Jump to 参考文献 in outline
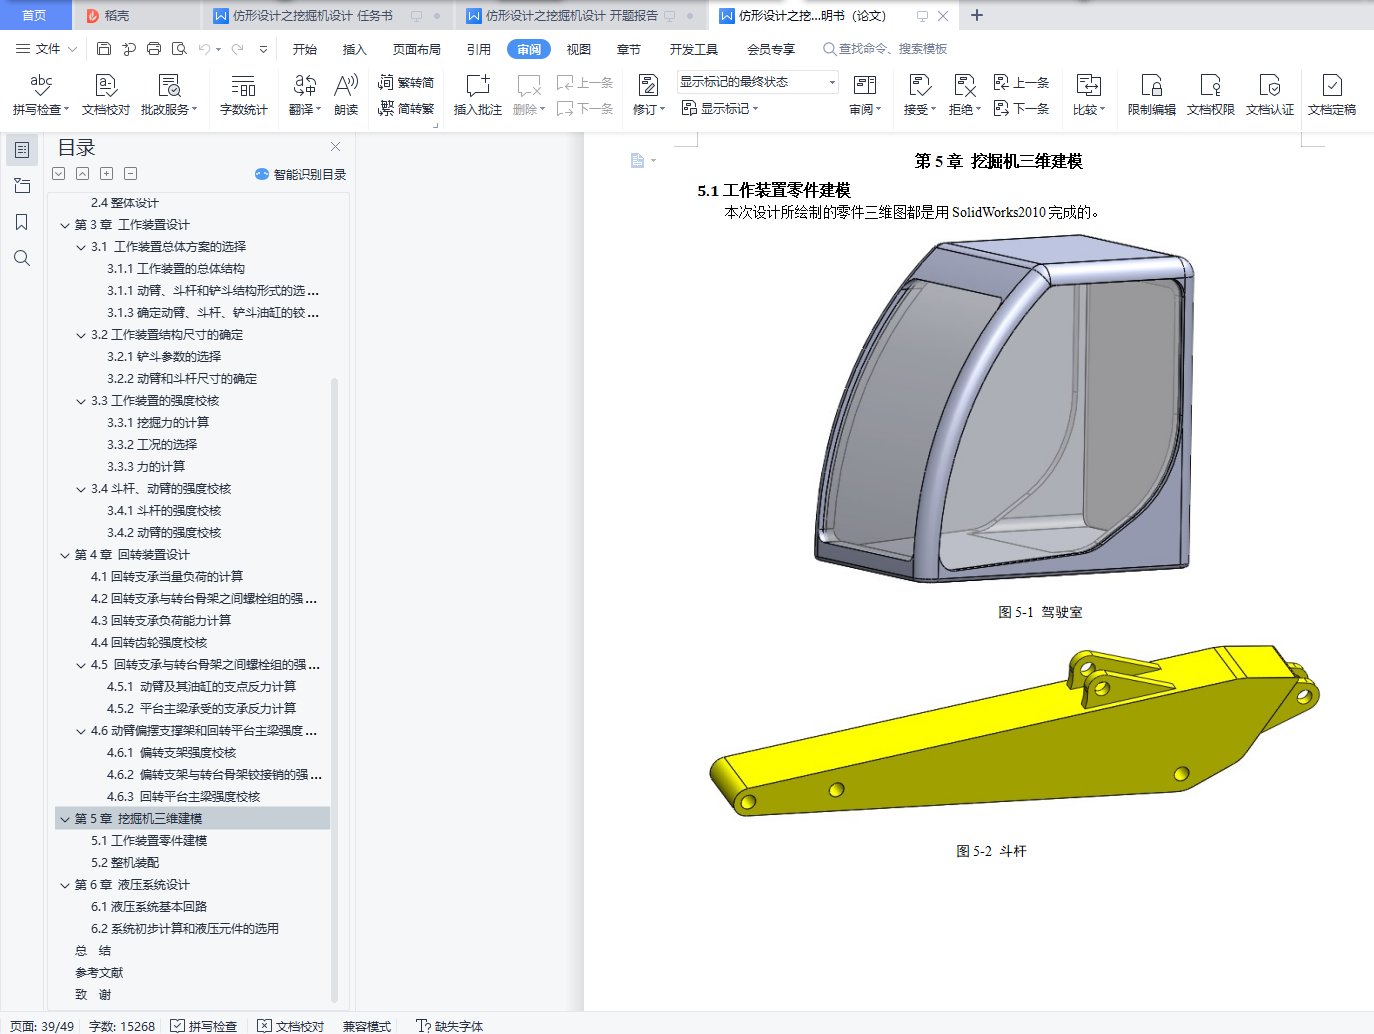This screenshot has width=1374, height=1034. [99, 973]
